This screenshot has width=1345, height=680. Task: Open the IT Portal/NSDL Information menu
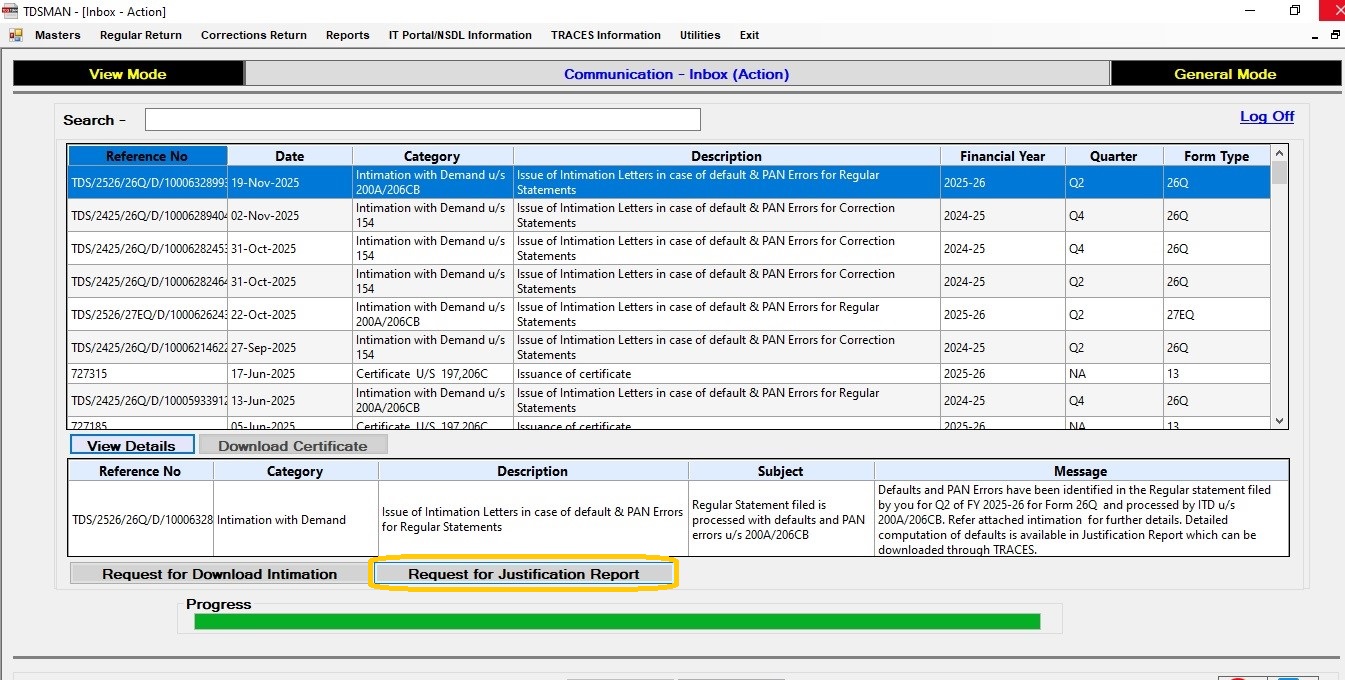click(x=460, y=35)
